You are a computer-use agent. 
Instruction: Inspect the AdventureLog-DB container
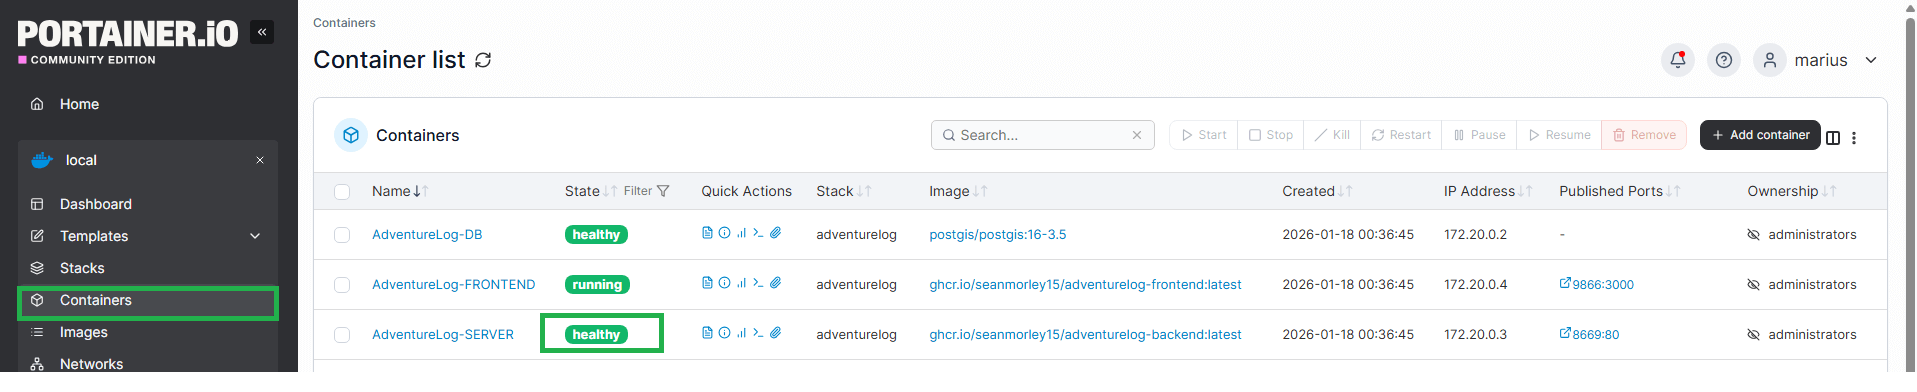724,233
